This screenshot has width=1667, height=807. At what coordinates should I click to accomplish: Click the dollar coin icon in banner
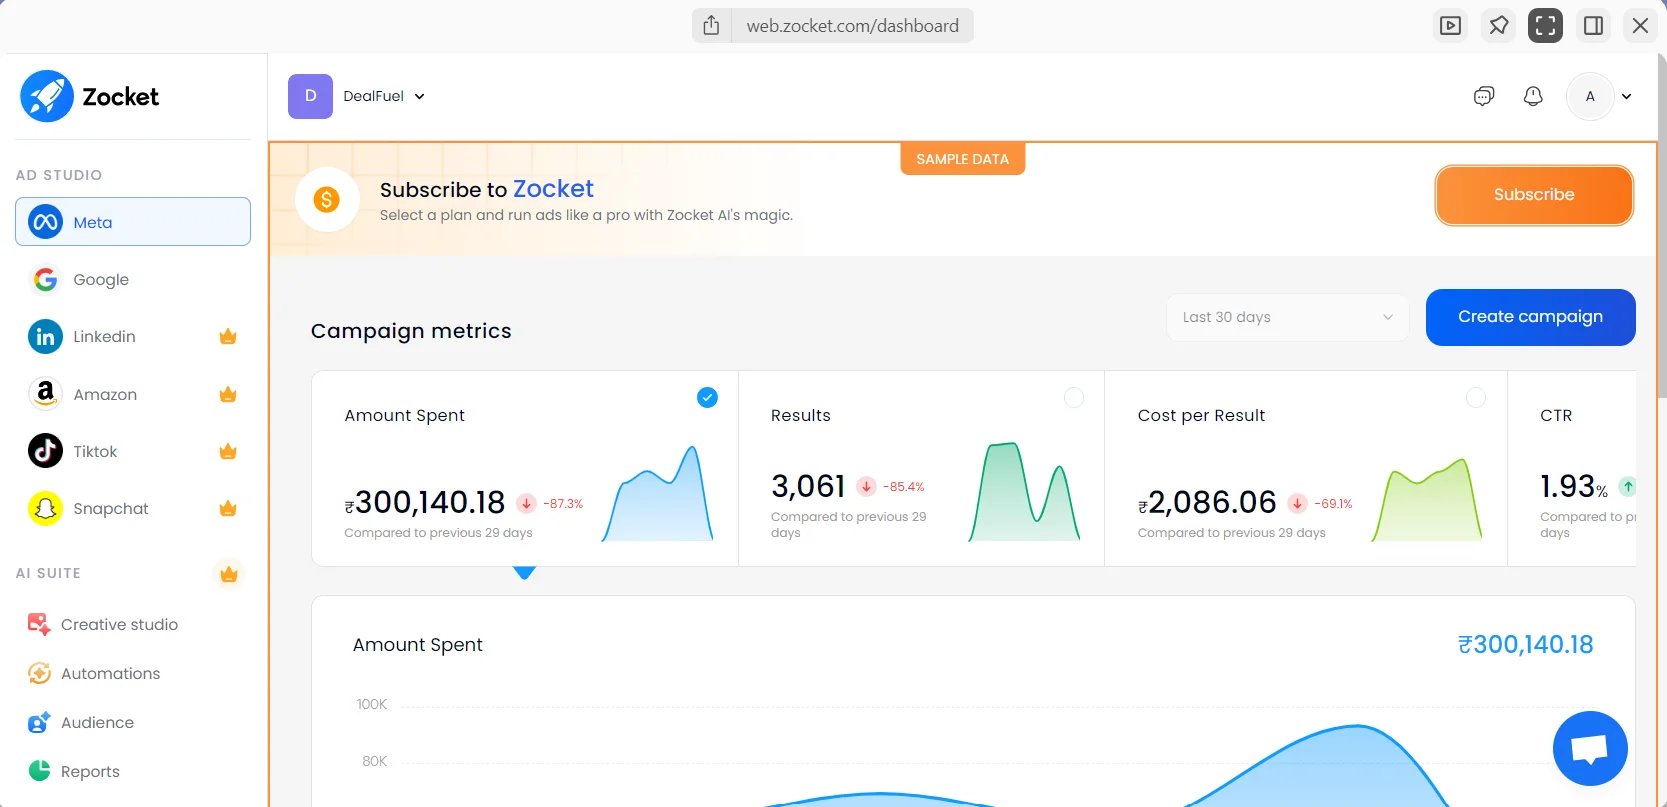[326, 199]
